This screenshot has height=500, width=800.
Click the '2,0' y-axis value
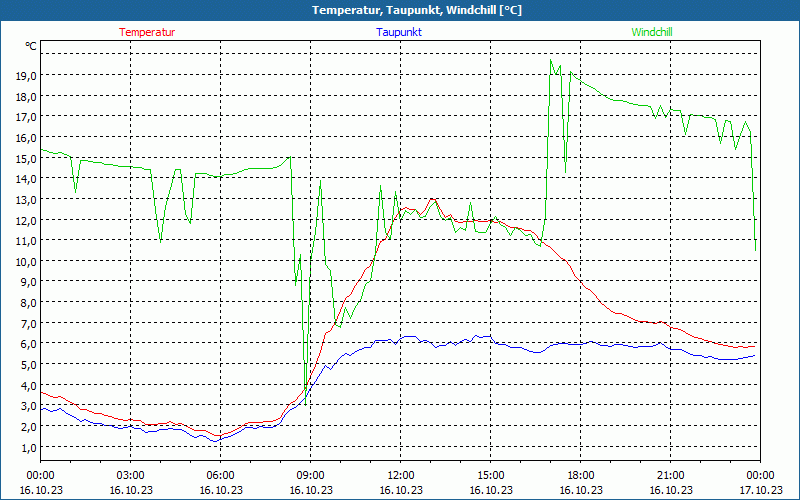click(x=29, y=427)
